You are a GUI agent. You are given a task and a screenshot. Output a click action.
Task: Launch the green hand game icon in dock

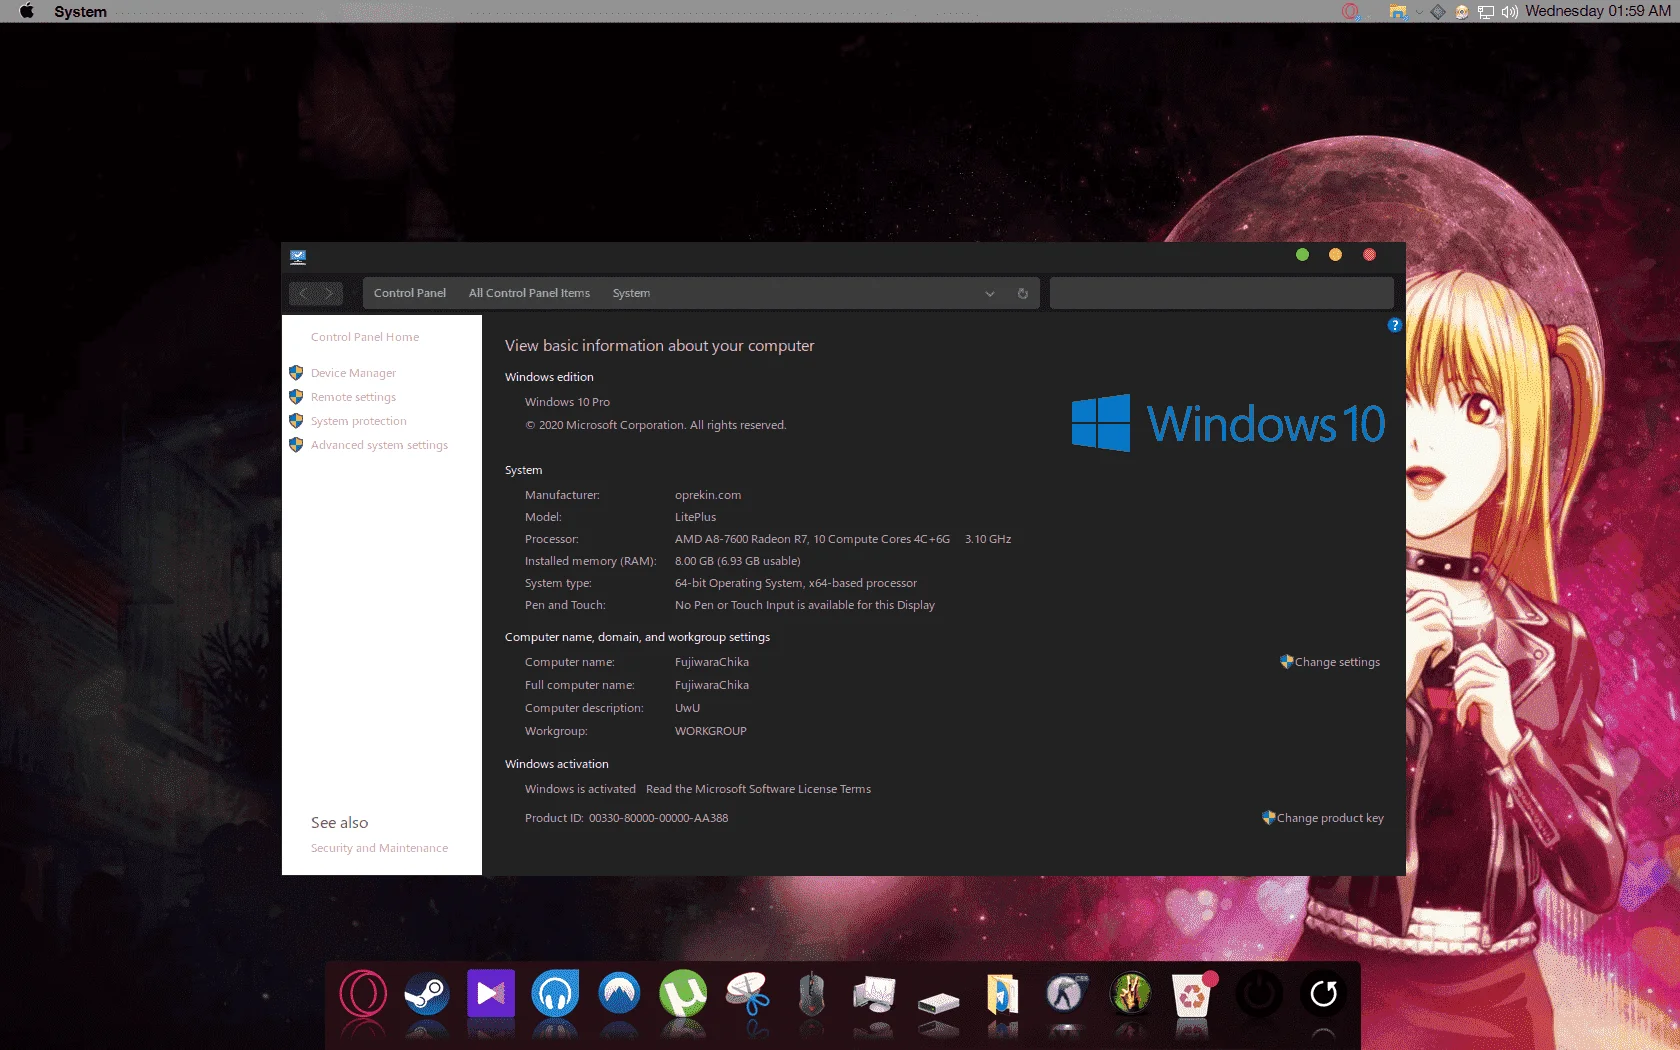click(x=1131, y=994)
